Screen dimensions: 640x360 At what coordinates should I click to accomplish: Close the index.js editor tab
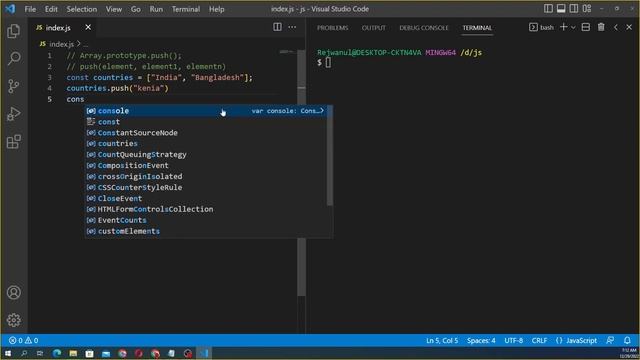click(x=88, y=27)
